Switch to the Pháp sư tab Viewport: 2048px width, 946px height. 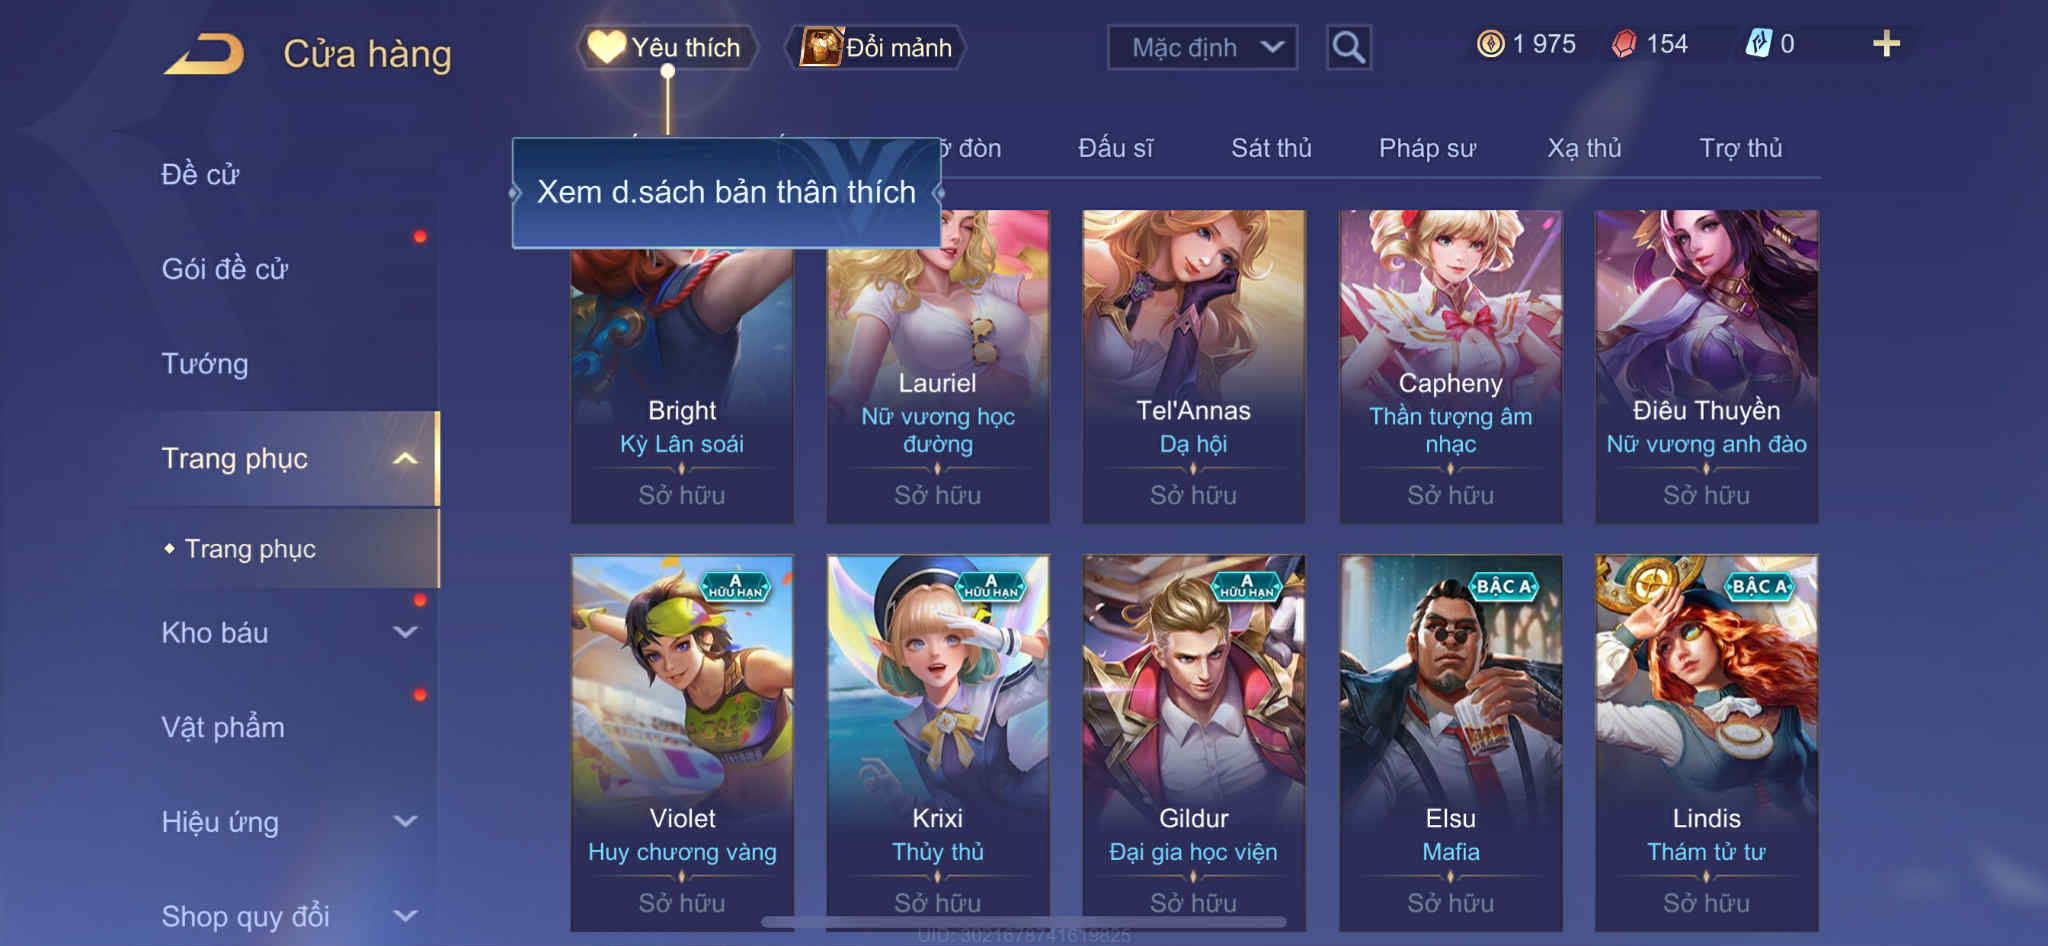[x=1427, y=148]
